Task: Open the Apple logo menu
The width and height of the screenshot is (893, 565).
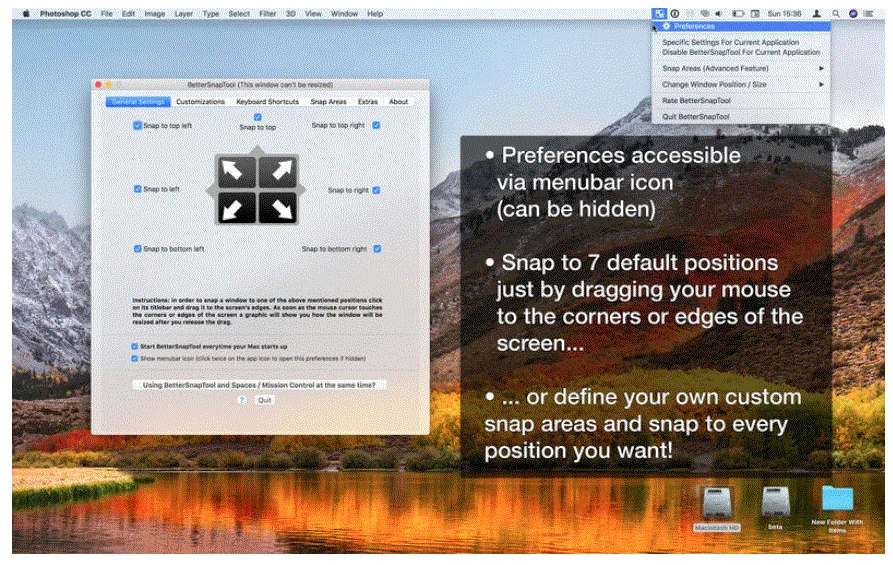Action: point(26,13)
